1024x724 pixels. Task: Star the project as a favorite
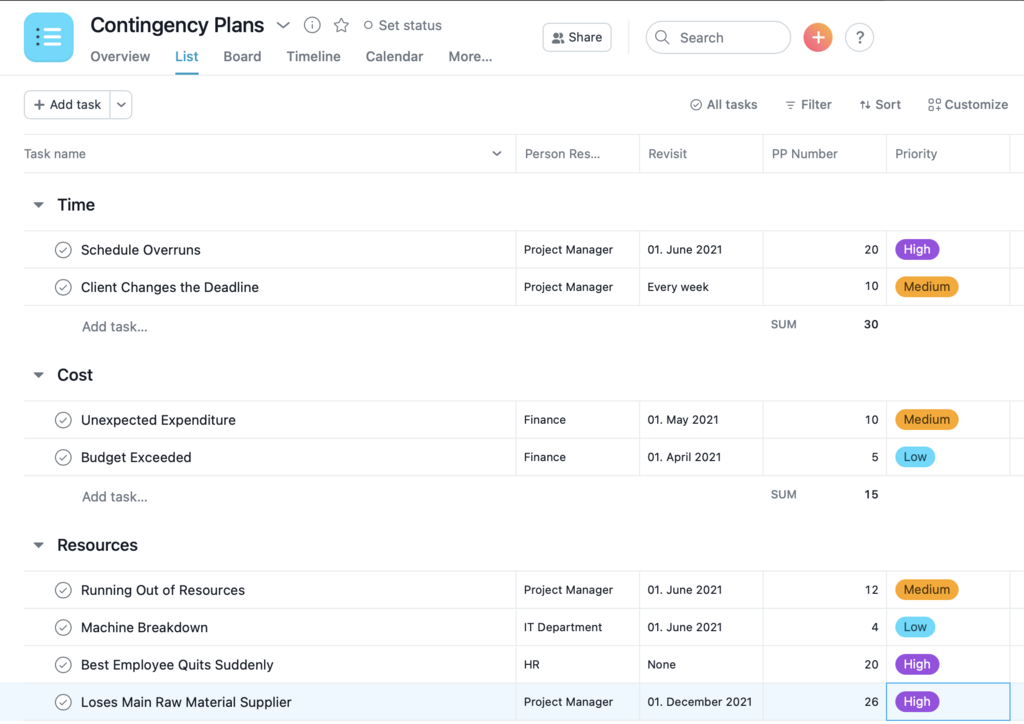tap(341, 26)
